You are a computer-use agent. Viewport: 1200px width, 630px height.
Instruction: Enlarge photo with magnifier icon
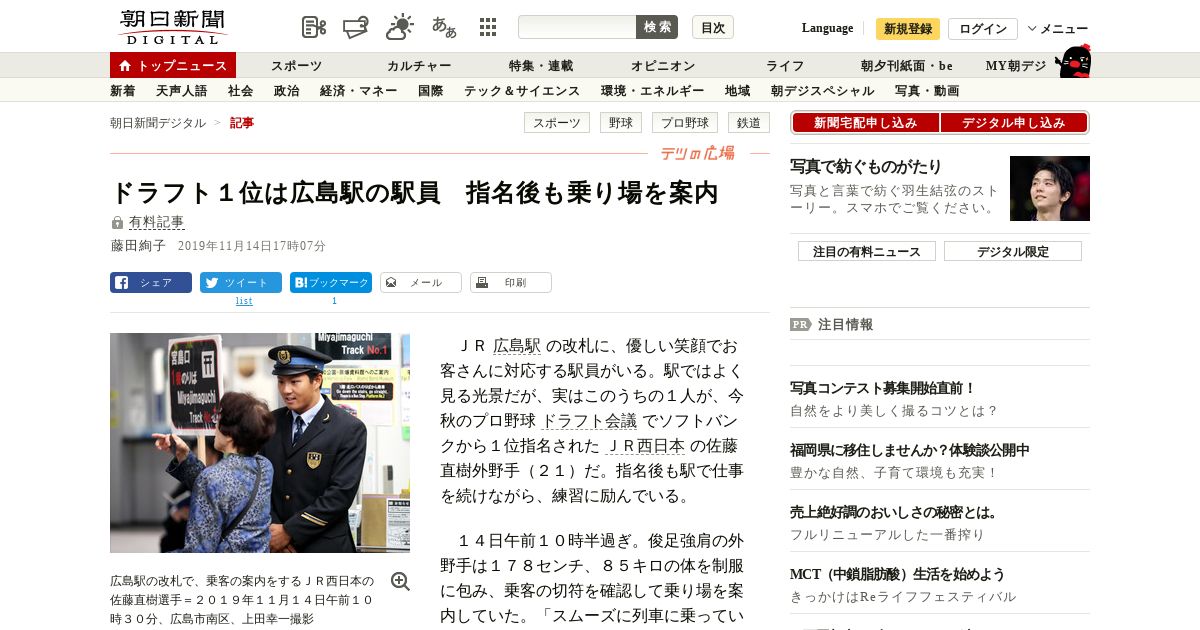coord(400,581)
